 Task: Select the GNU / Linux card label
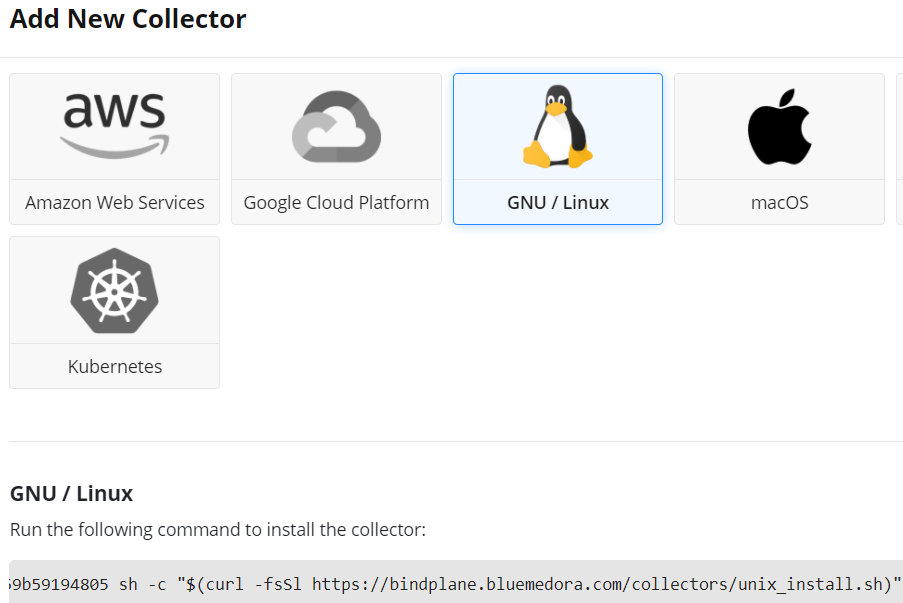pos(557,203)
